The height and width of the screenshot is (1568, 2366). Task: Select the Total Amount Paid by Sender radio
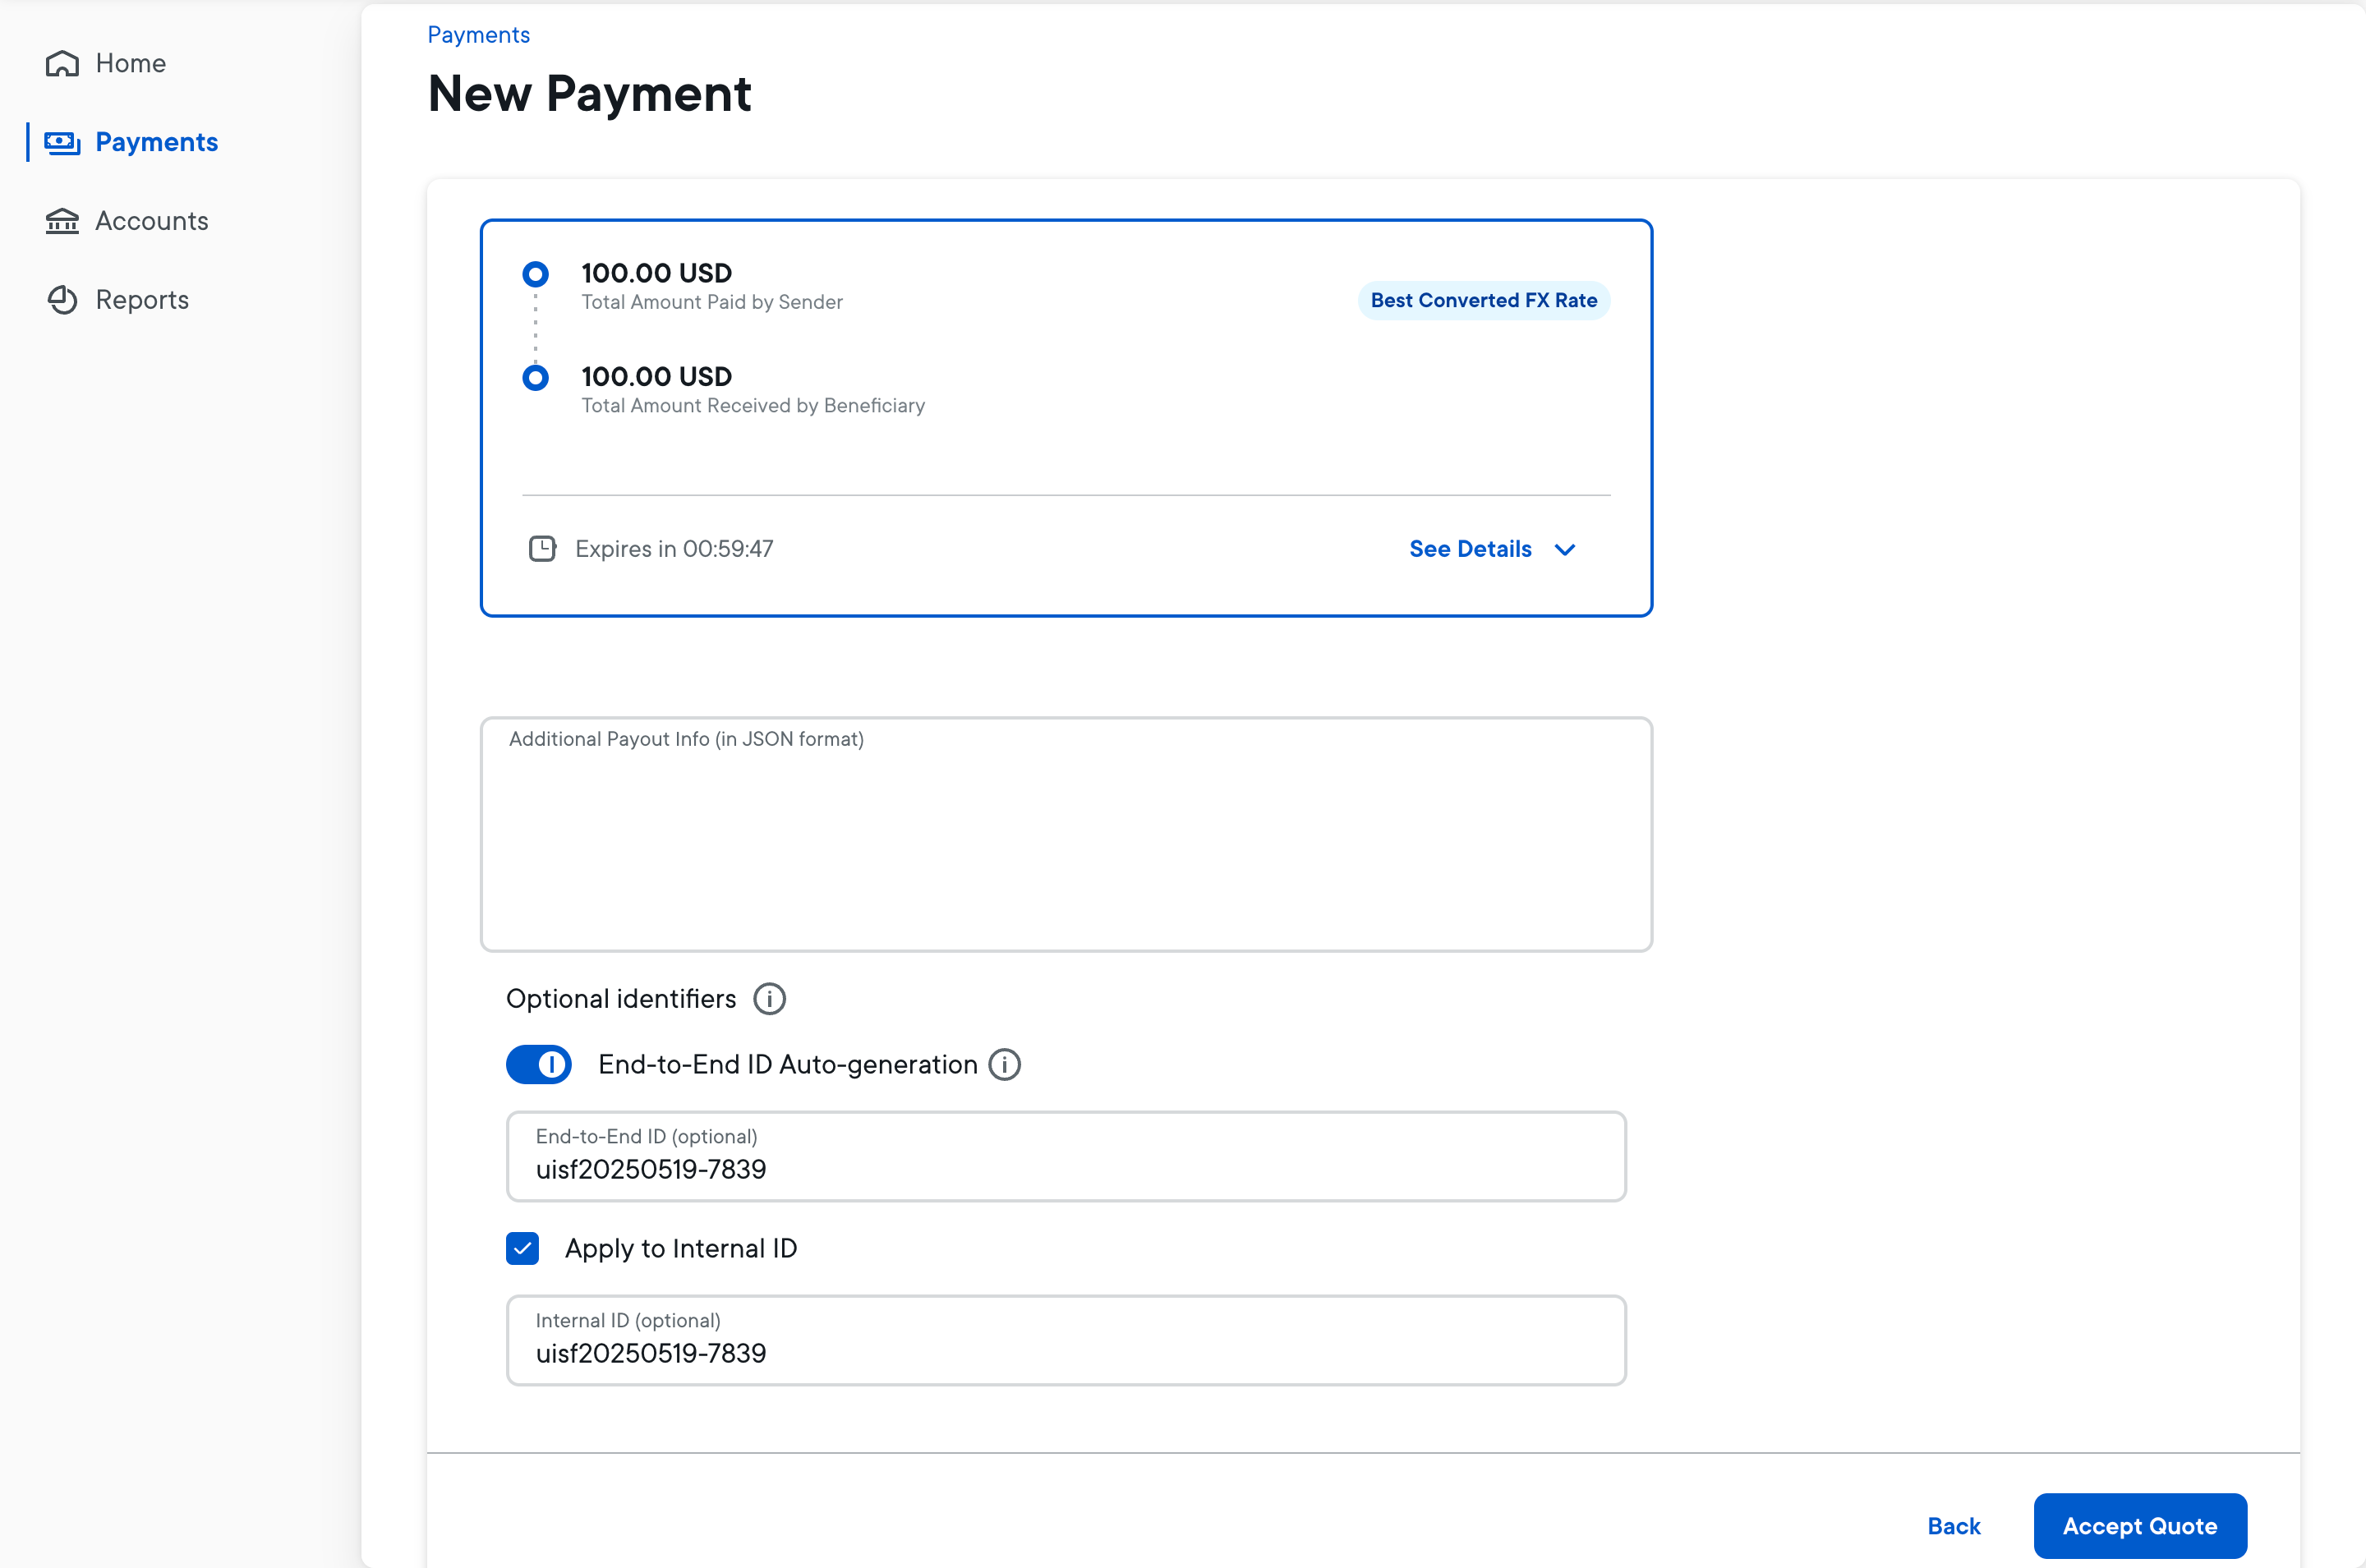536,274
